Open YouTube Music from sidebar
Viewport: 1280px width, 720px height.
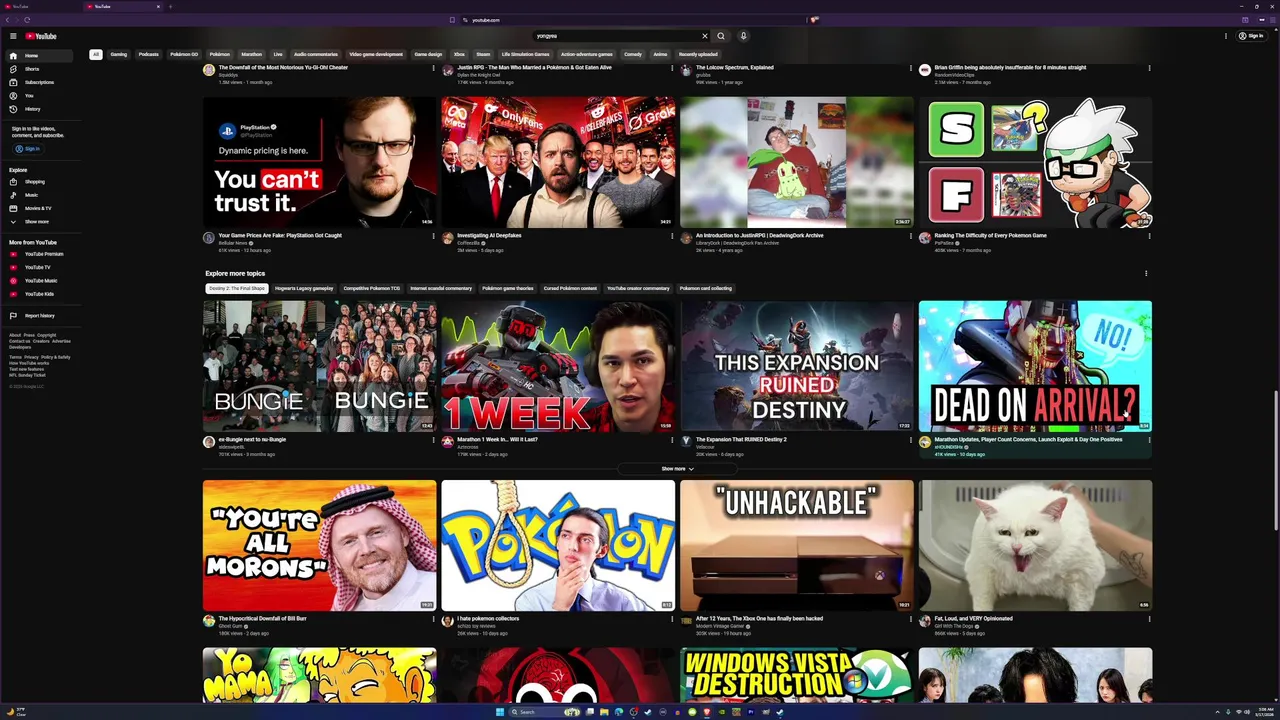point(38,281)
